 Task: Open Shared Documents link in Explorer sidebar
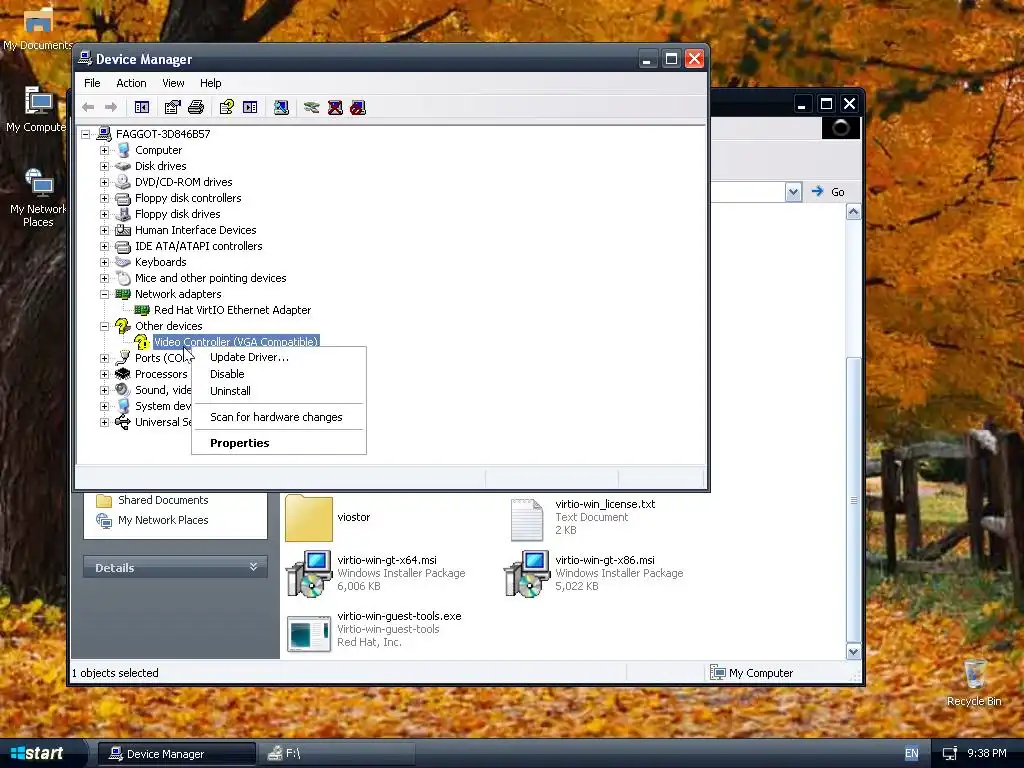click(x=163, y=500)
